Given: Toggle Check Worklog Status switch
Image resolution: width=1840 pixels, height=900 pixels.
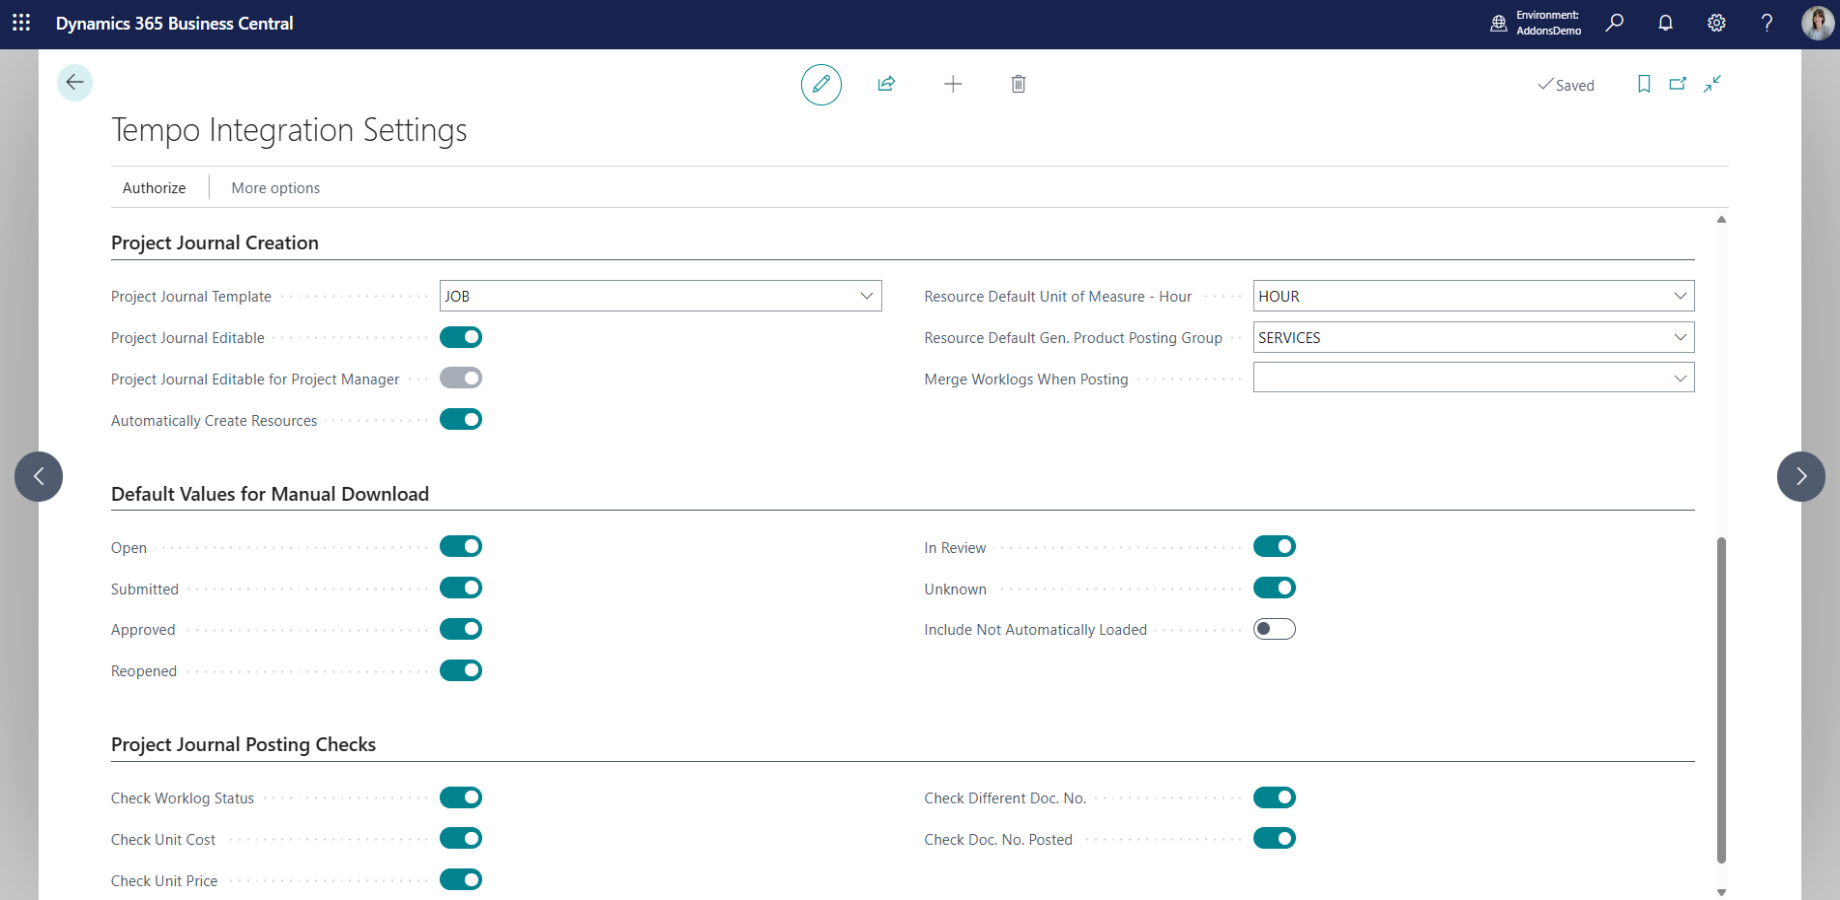Looking at the screenshot, I should point(461,797).
